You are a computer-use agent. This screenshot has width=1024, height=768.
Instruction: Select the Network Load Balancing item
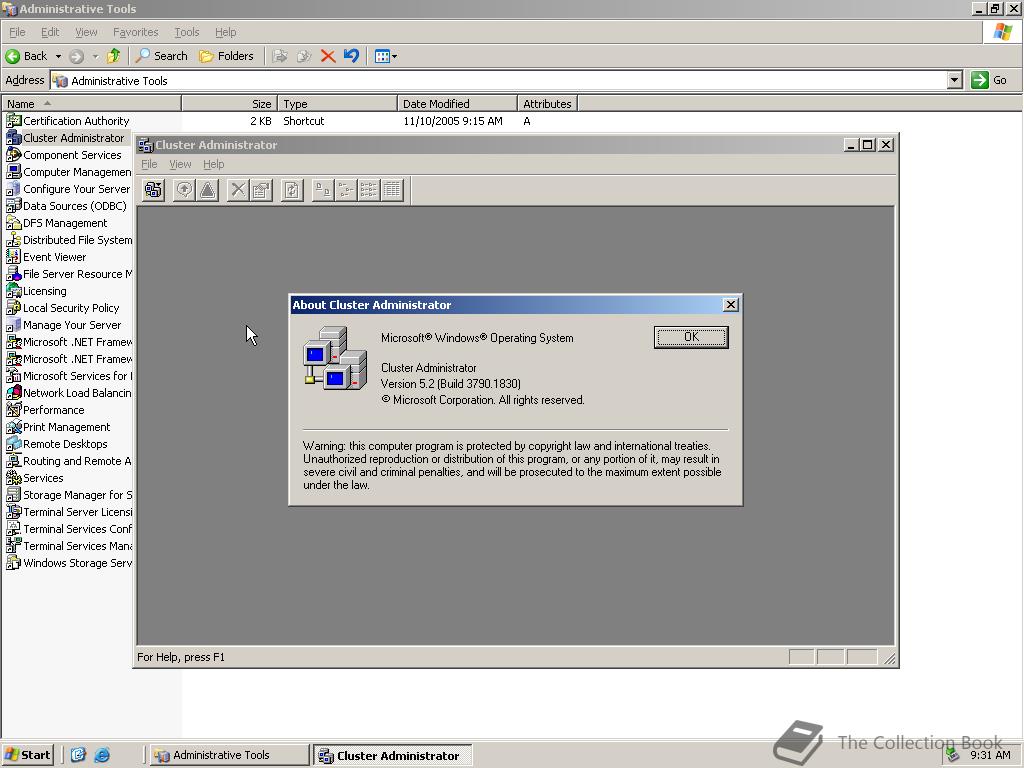pos(69,392)
